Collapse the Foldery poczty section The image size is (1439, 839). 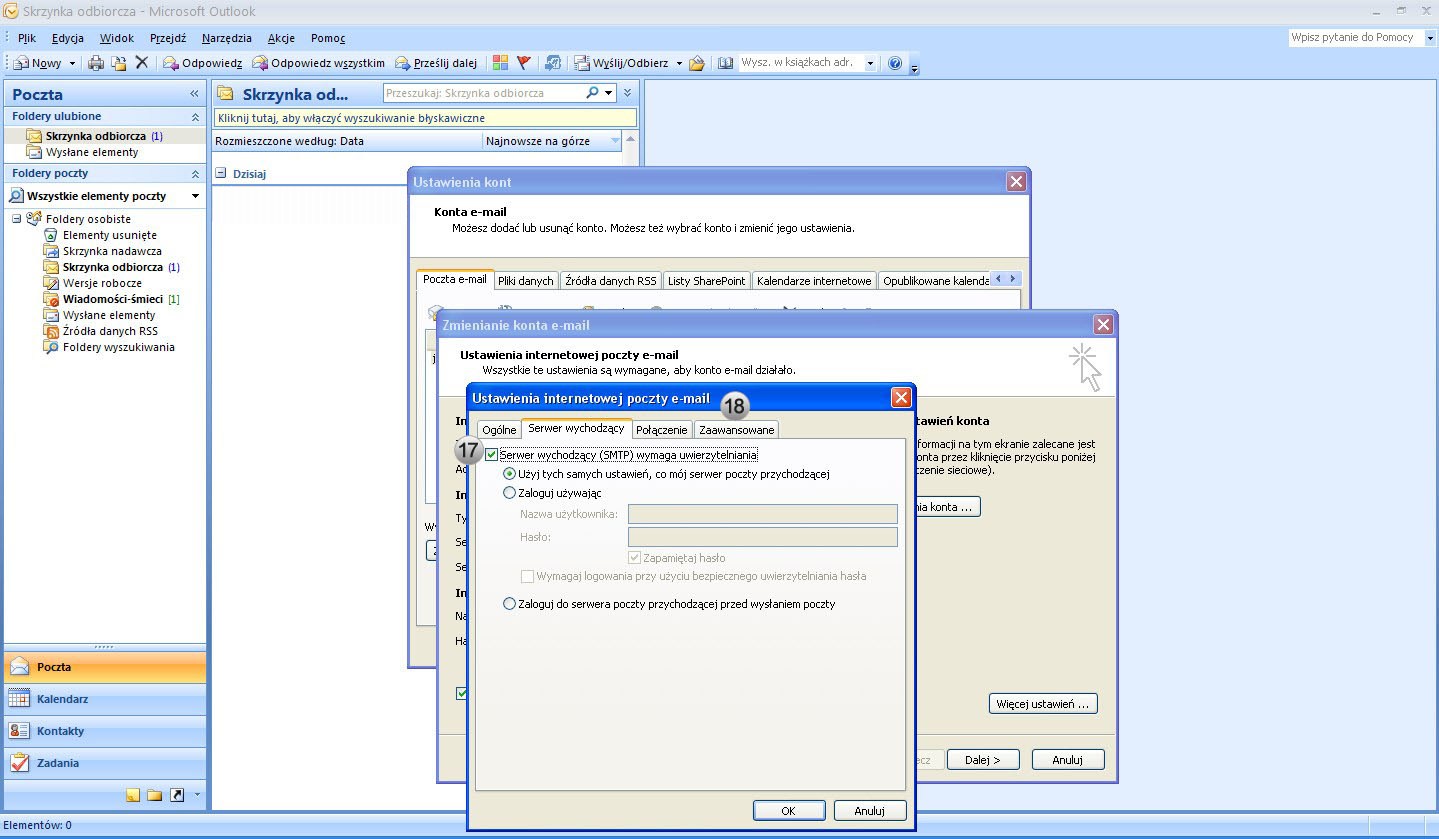point(195,174)
